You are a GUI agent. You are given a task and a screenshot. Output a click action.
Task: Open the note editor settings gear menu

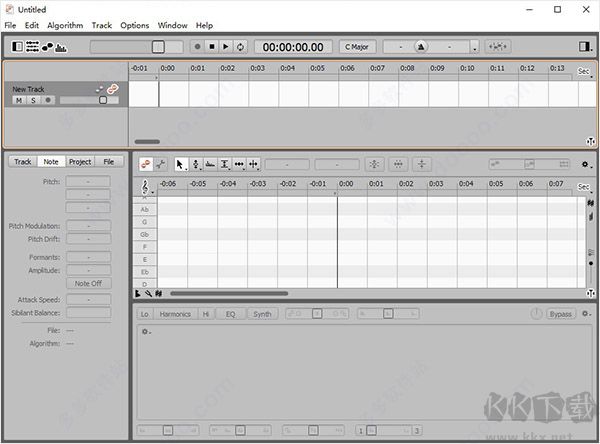point(586,165)
